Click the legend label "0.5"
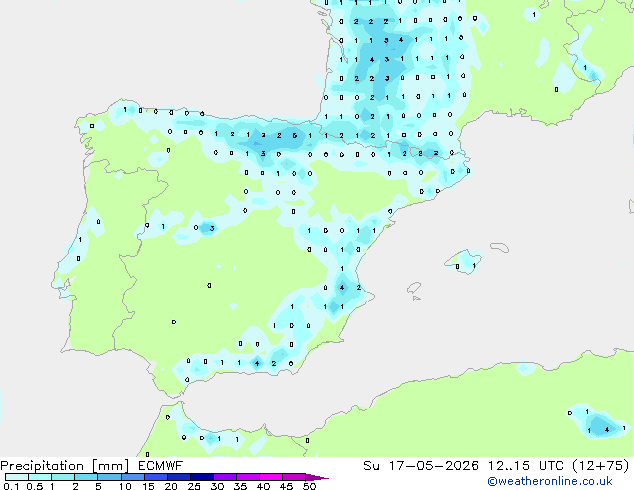 35,486
